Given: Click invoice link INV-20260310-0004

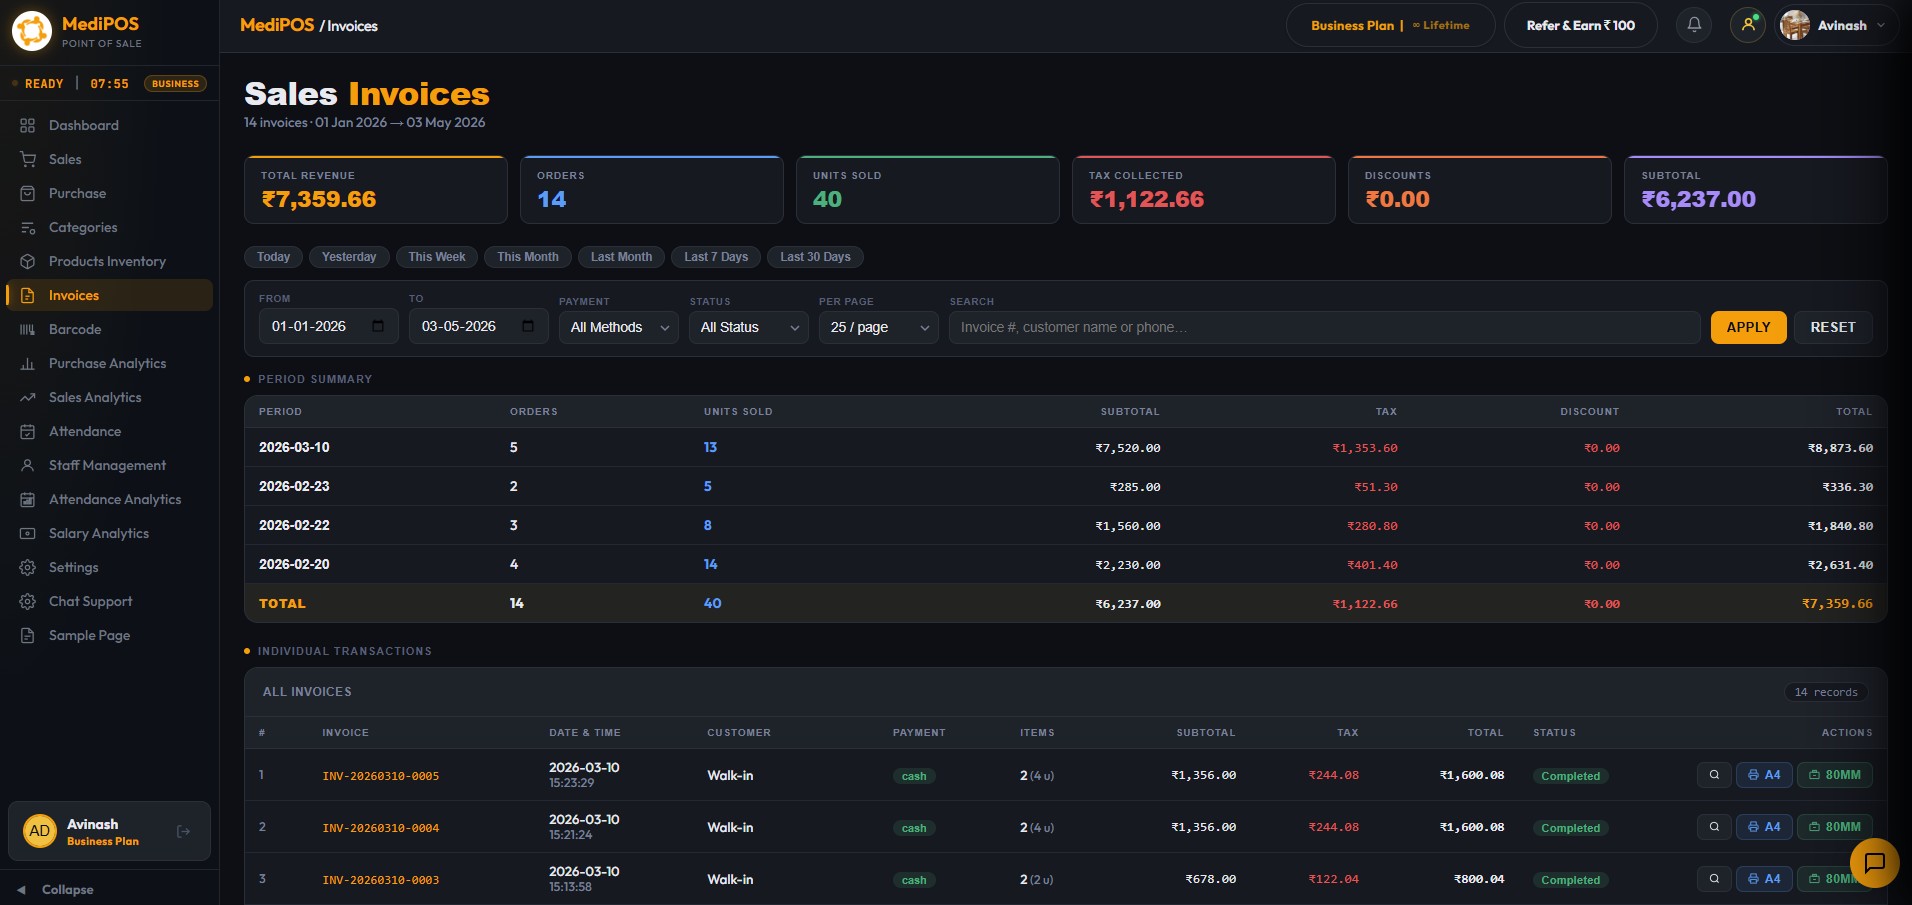Looking at the screenshot, I should [381, 828].
